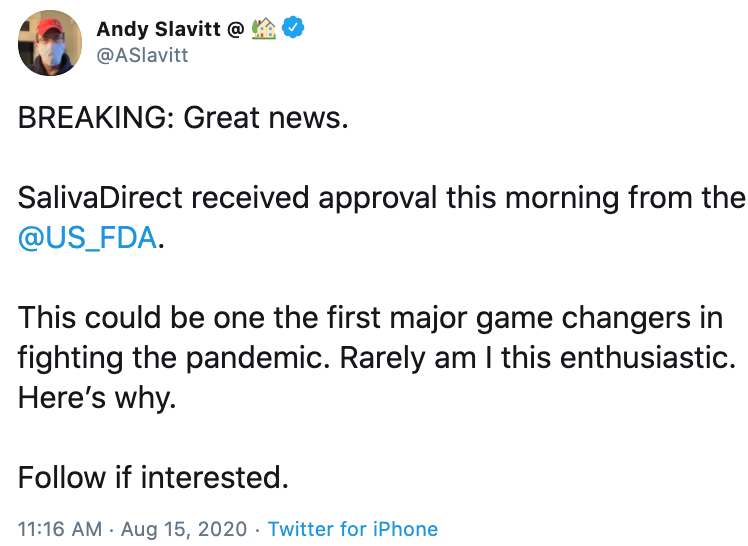Follow the @US_FDA mention link
Image resolution: width=748 pixels, height=546 pixels.
(88, 240)
